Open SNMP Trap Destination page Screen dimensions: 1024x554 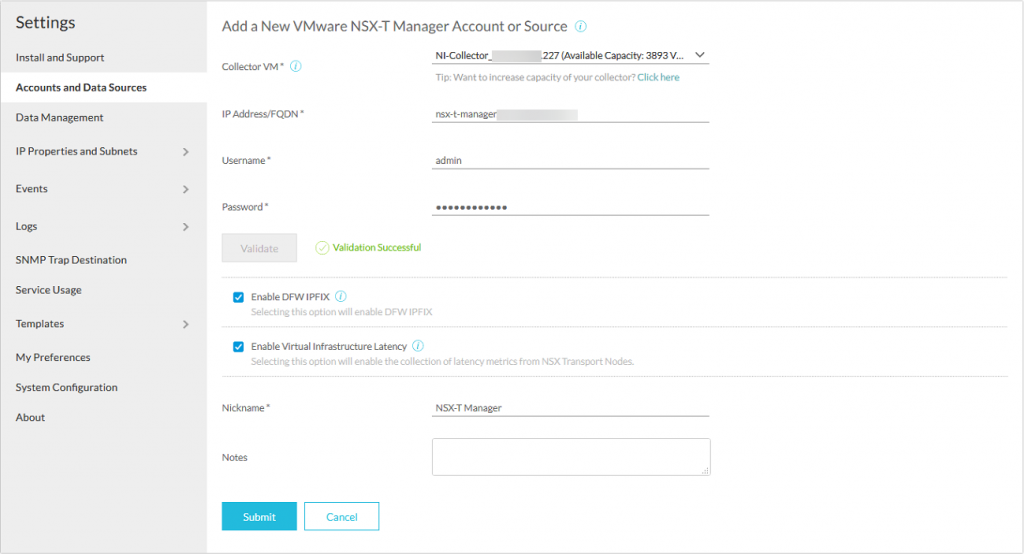click(x=71, y=260)
